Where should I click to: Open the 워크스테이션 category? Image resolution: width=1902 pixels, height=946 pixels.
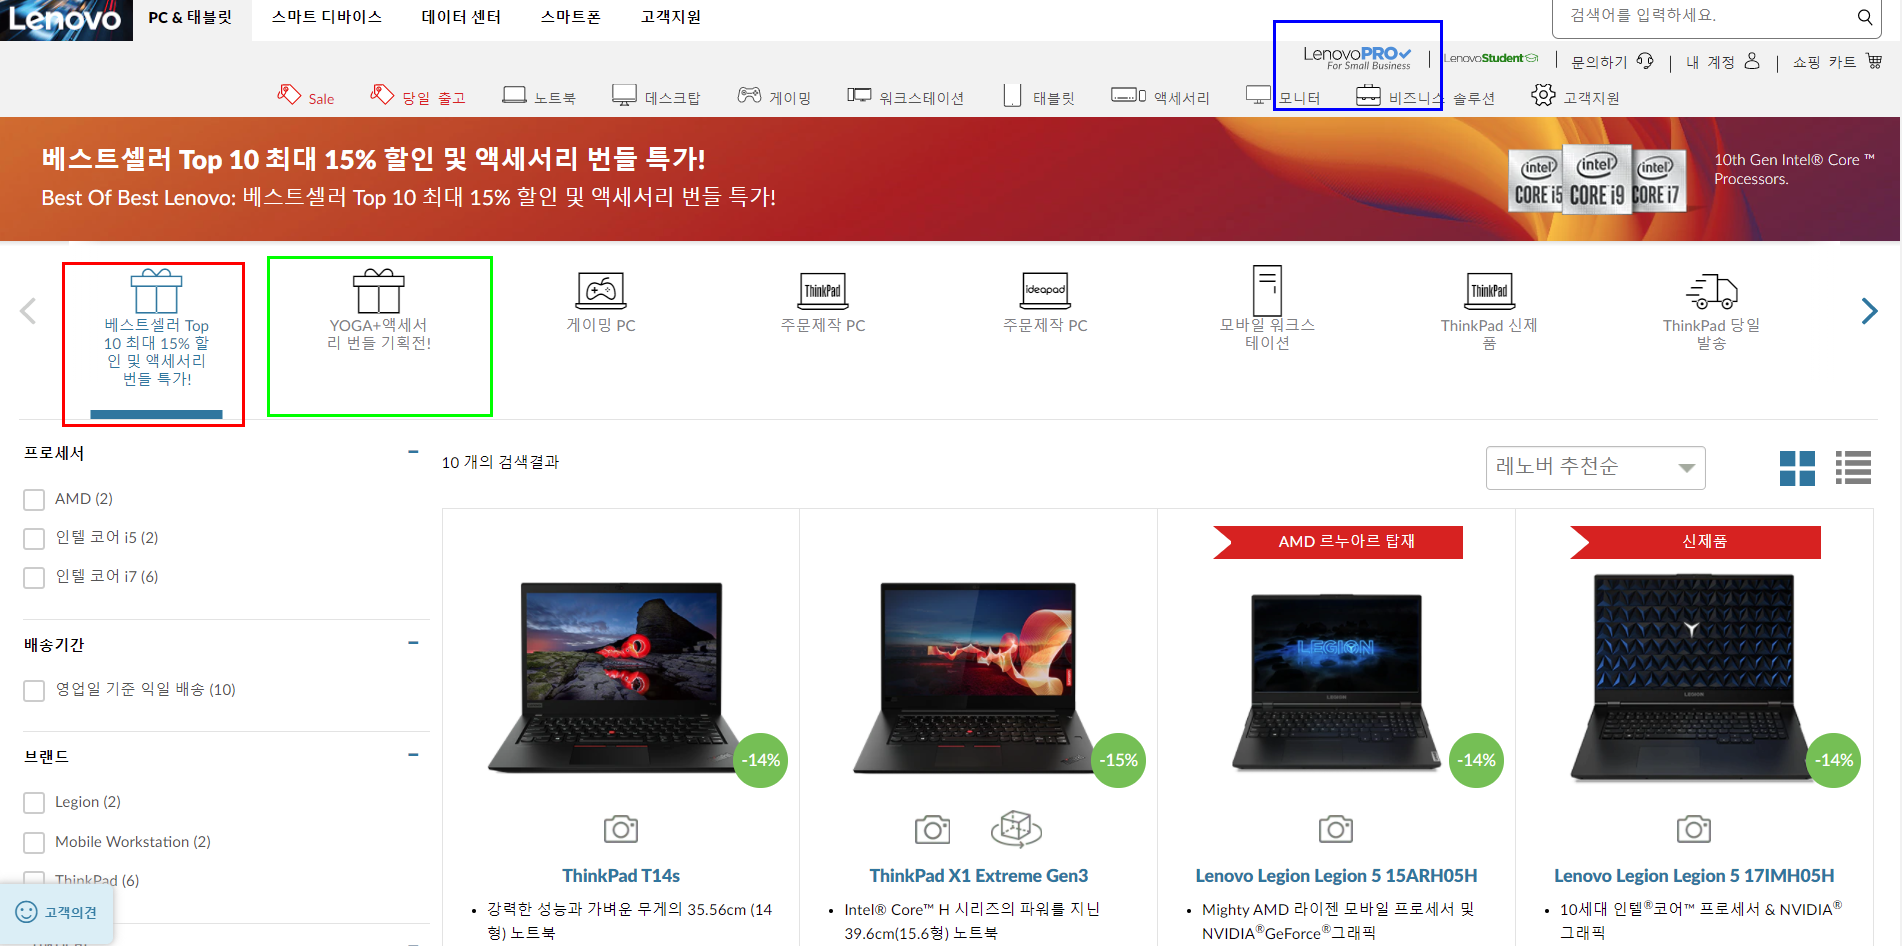[905, 97]
